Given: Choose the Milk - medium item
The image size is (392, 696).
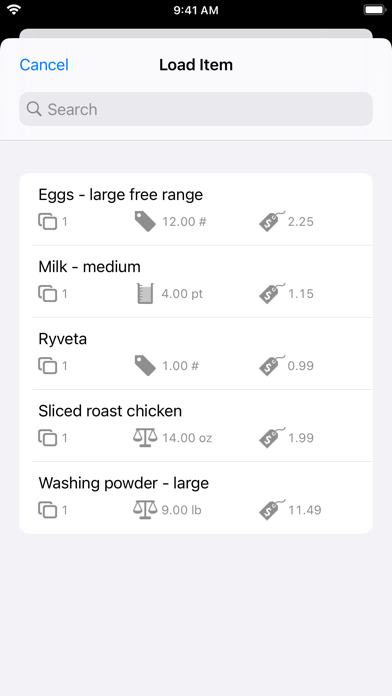Looking at the screenshot, I should click(x=196, y=281).
